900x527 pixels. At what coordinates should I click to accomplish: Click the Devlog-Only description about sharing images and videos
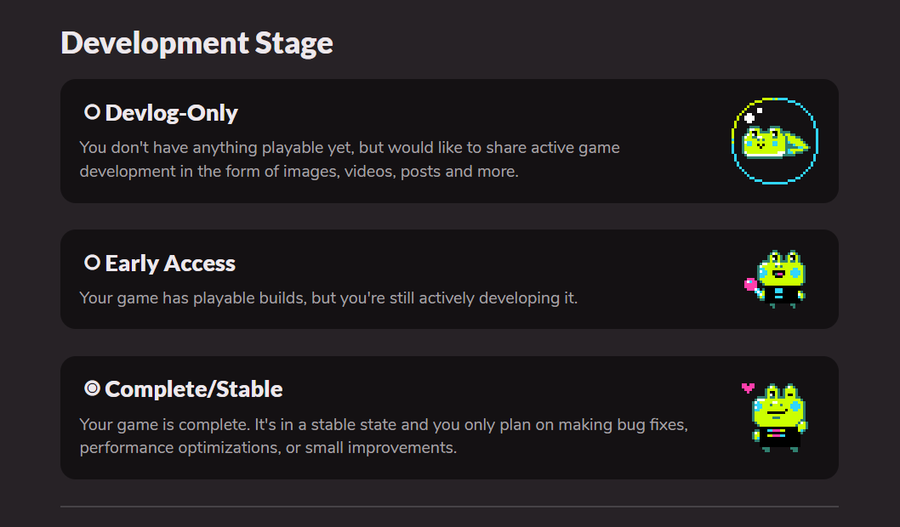coord(350,159)
